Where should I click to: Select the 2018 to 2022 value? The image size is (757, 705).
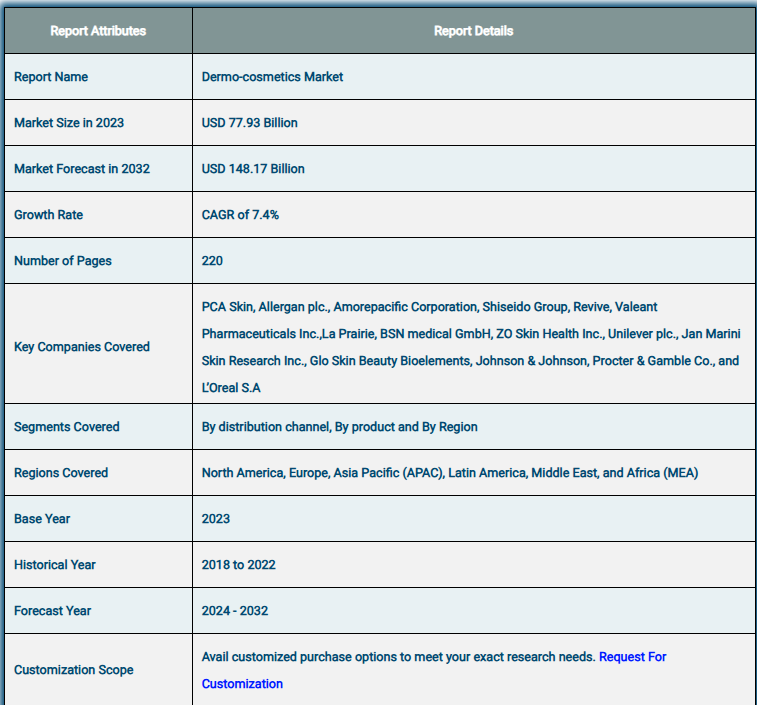click(x=238, y=564)
